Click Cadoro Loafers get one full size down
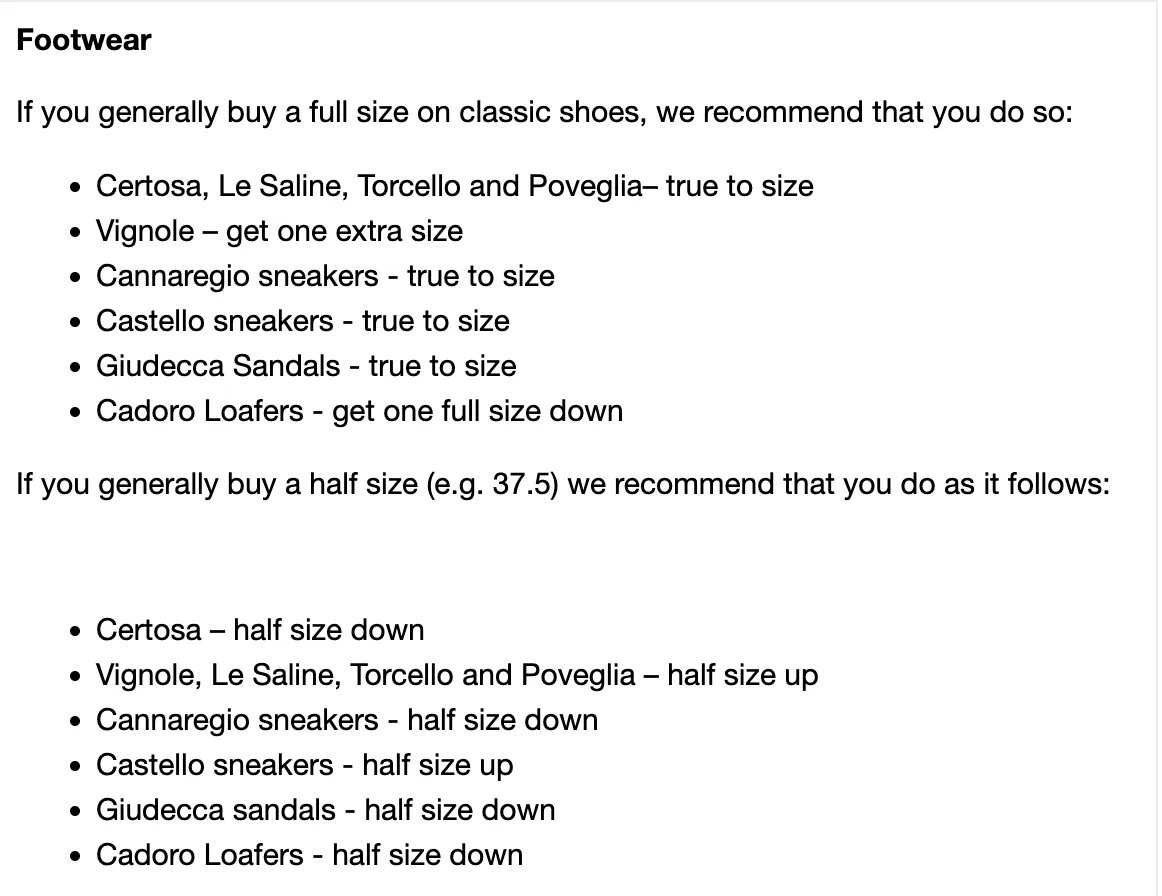The width and height of the screenshot is (1162, 896). (359, 411)
